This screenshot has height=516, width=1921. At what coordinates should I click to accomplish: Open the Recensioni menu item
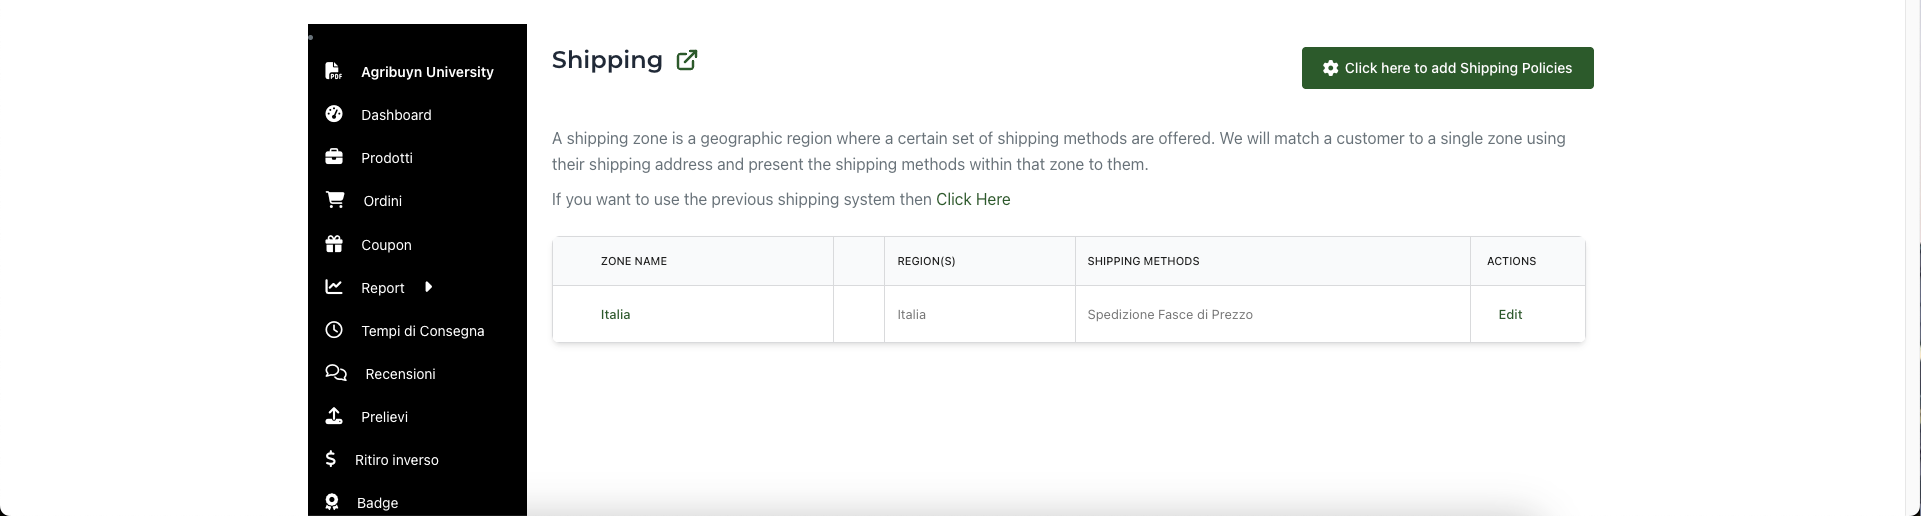pyautogui.click(x=400, y=374)
